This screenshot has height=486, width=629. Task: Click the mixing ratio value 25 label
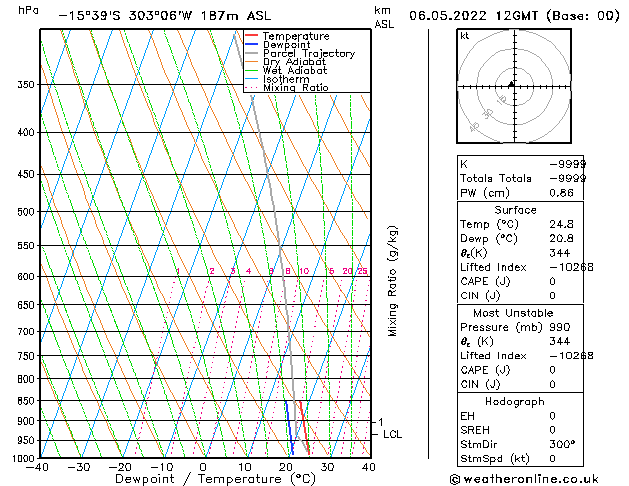click(x=362, y=271)
